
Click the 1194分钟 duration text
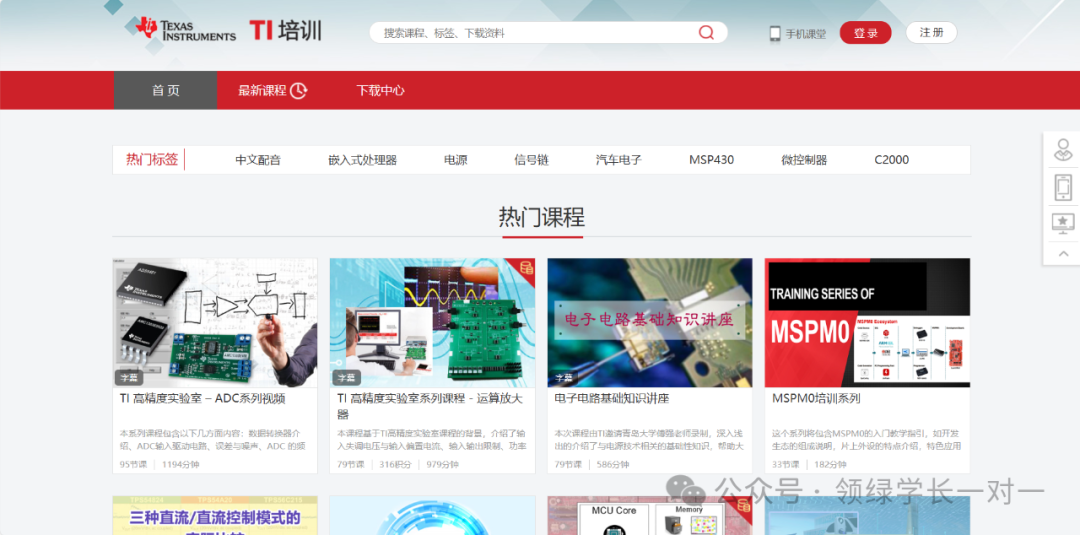(x=180, y=464)
